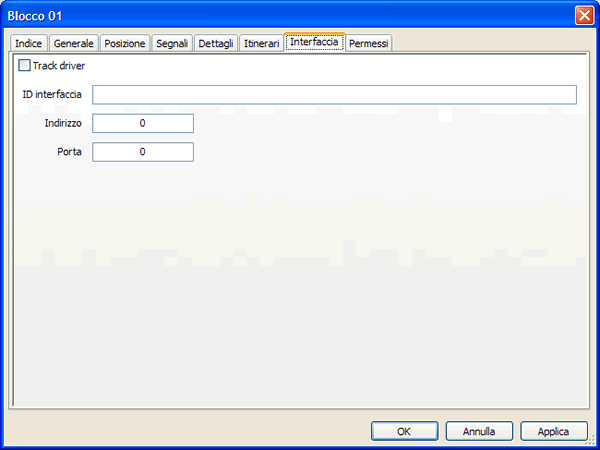Click the resize grip in dialog corner
This screenshot has width=600, height=450.
click(591, 440)
